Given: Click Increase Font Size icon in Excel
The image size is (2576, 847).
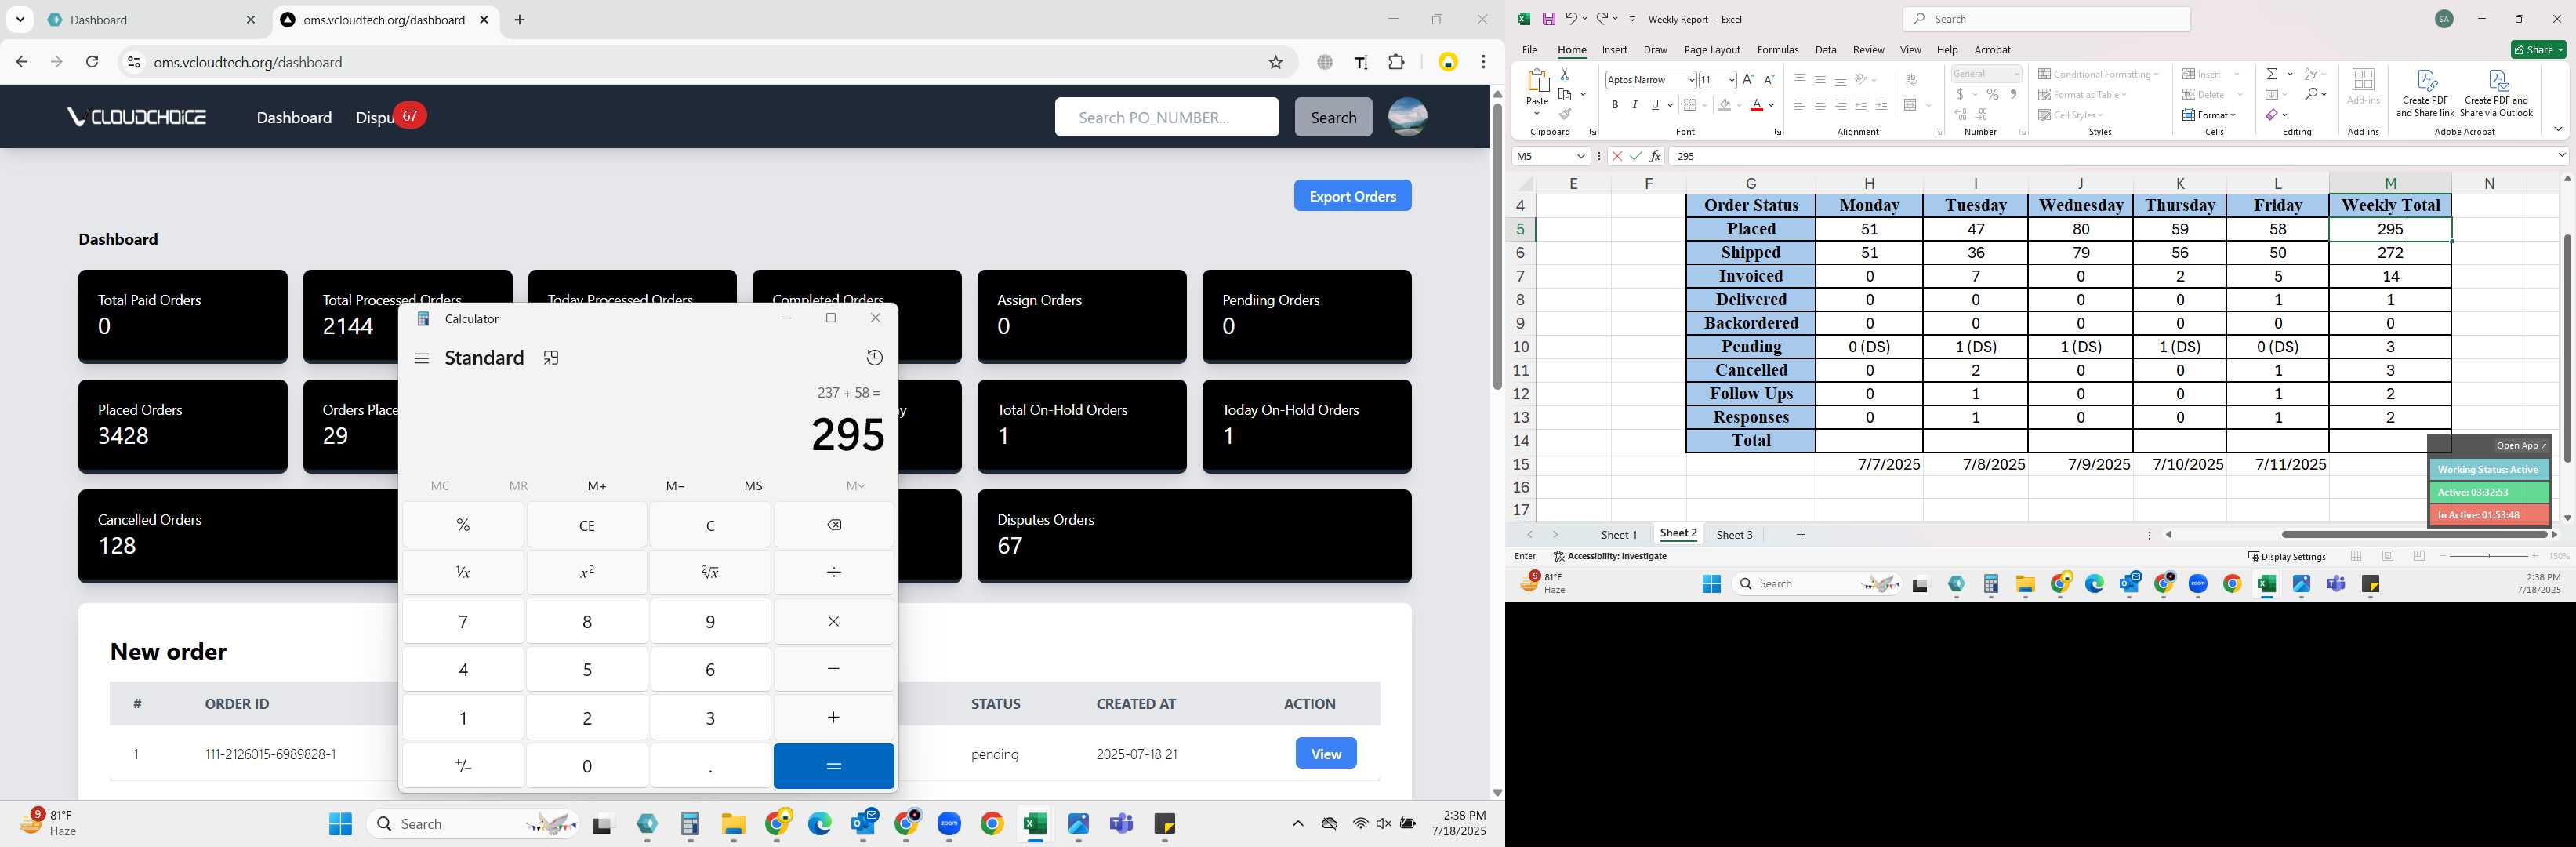Looking at the screenshot, I should click(x=1748, y=79).
